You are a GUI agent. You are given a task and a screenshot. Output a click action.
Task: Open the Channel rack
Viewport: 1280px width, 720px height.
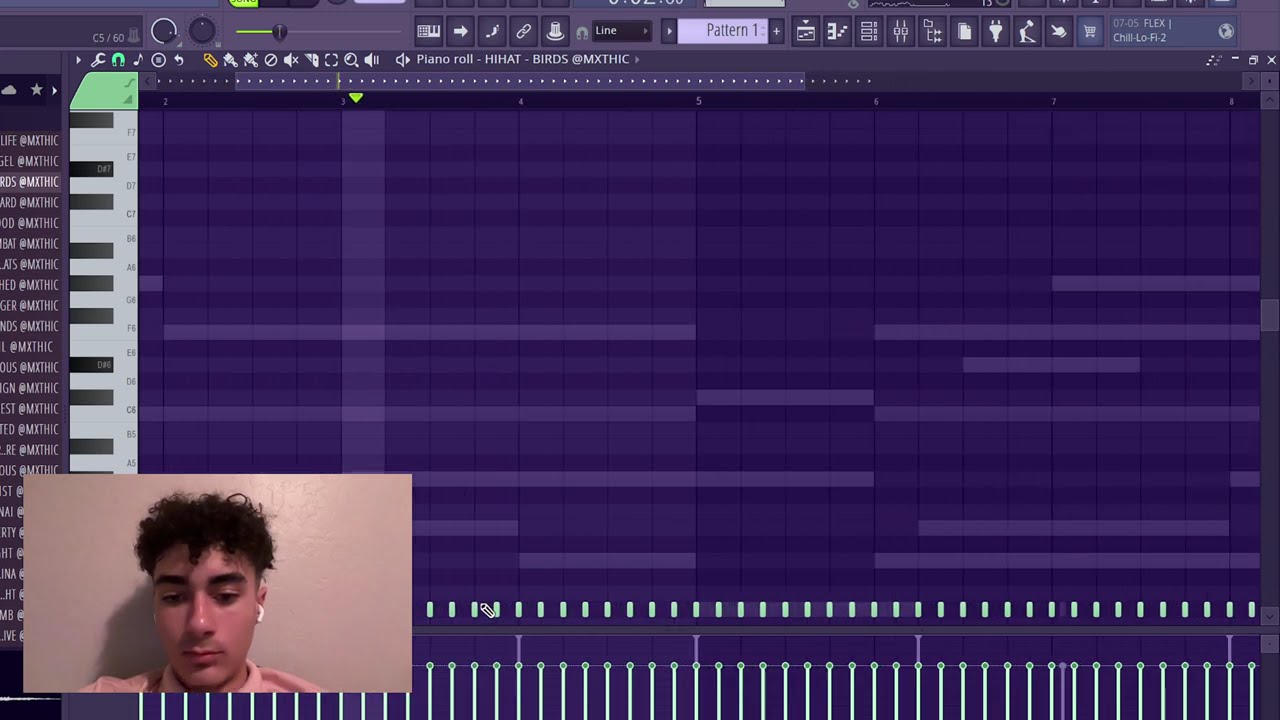click(x=869, y=31)
